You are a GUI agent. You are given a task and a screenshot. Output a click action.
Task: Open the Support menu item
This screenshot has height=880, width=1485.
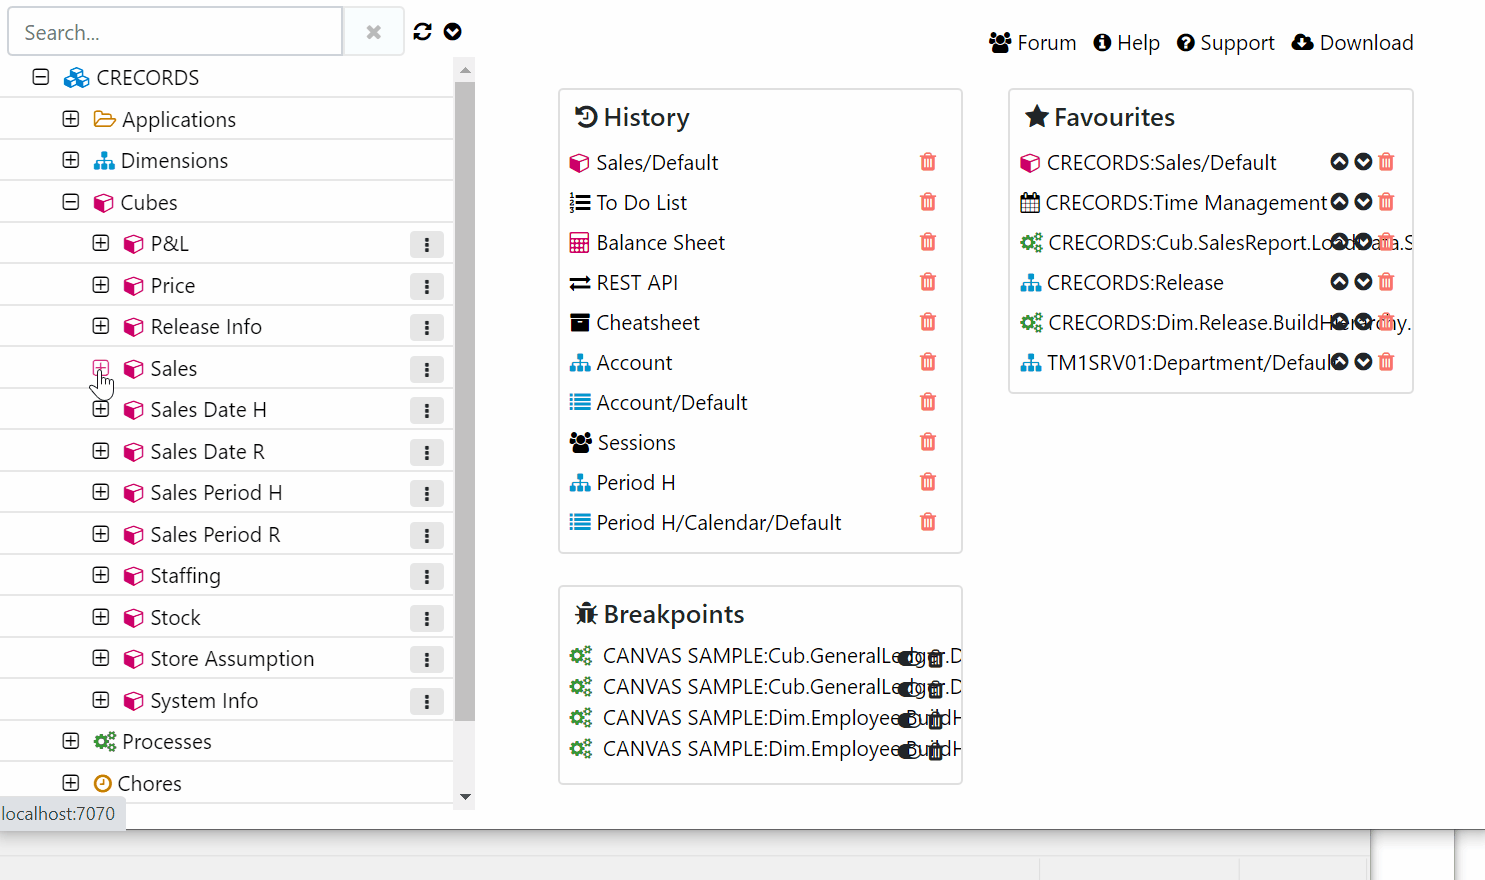(x=1226, y=43)
